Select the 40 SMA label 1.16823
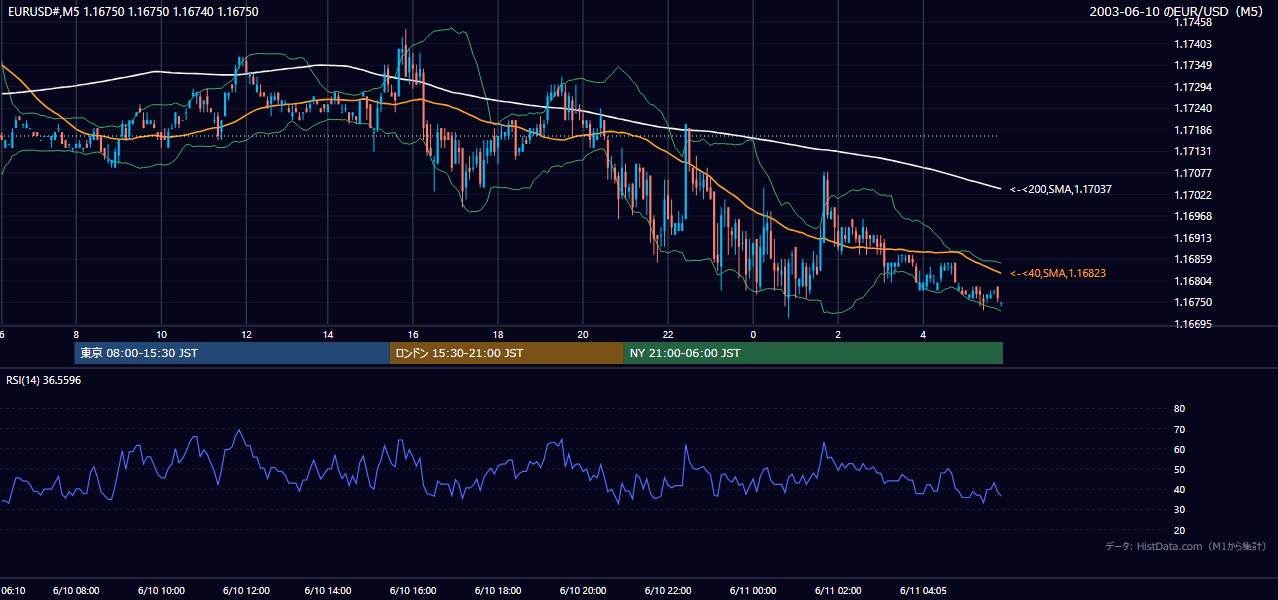Image resolution: width=1278 pixels, height=600 pixels. pyautogui.click(x=1058, y=273)
